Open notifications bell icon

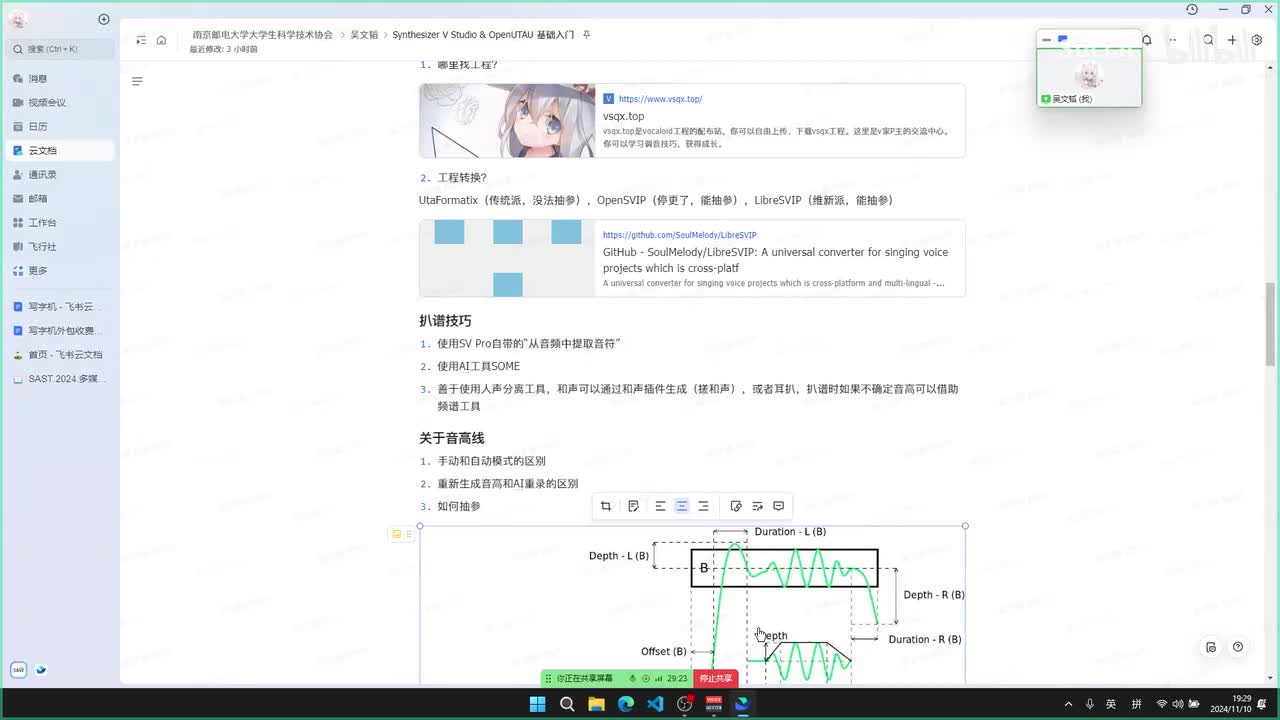(1147, 40)
